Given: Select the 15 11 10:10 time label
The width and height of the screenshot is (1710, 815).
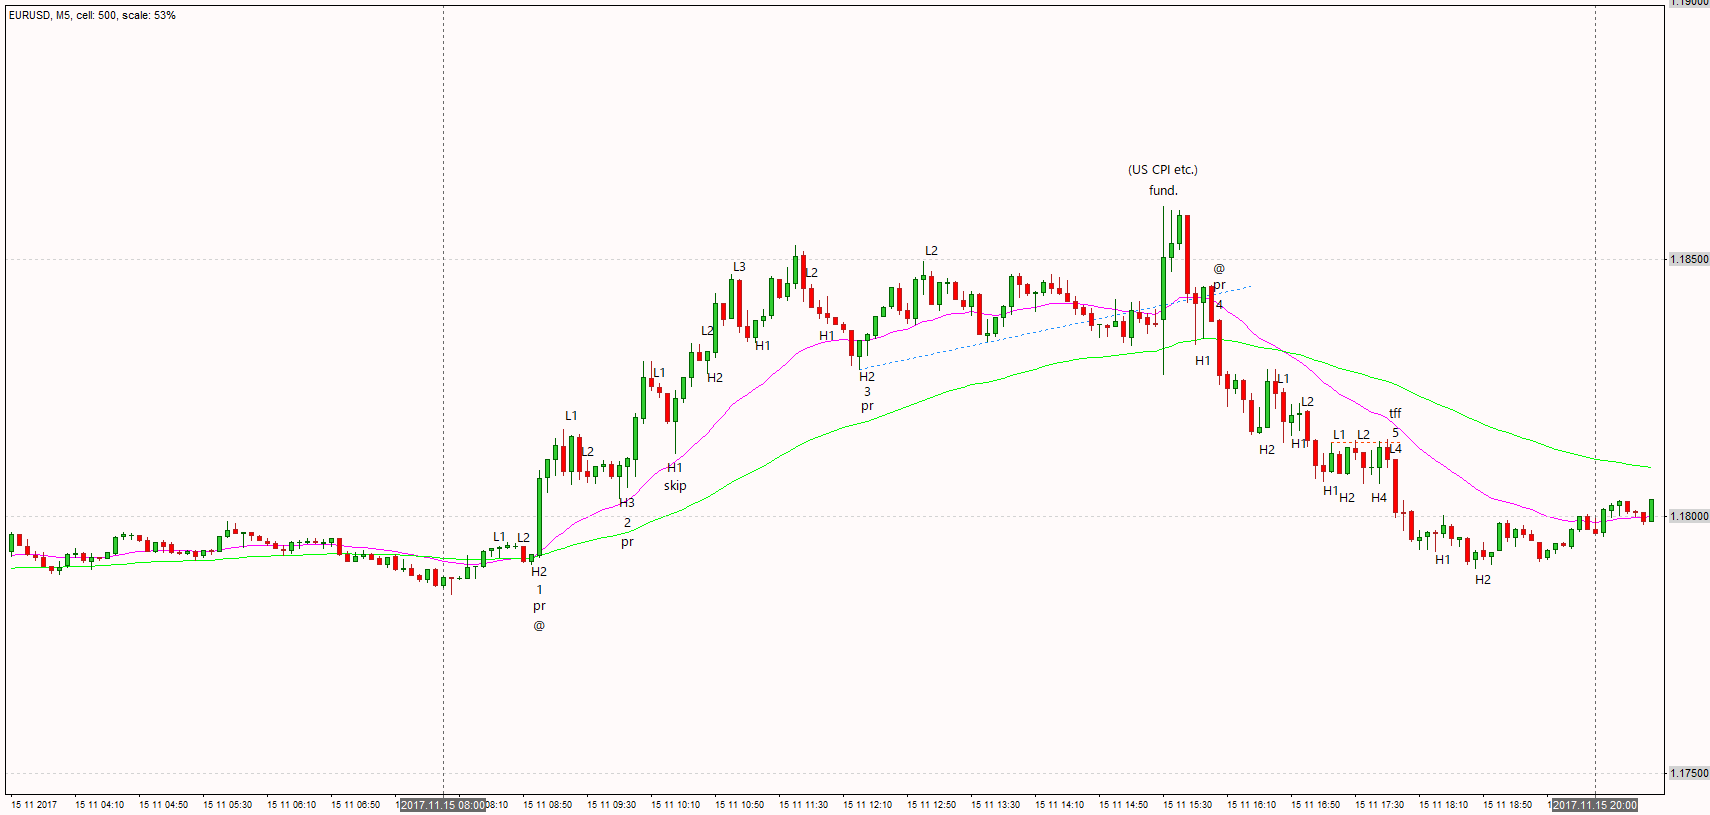Looking at the screenshot, I should pos(675,805).
